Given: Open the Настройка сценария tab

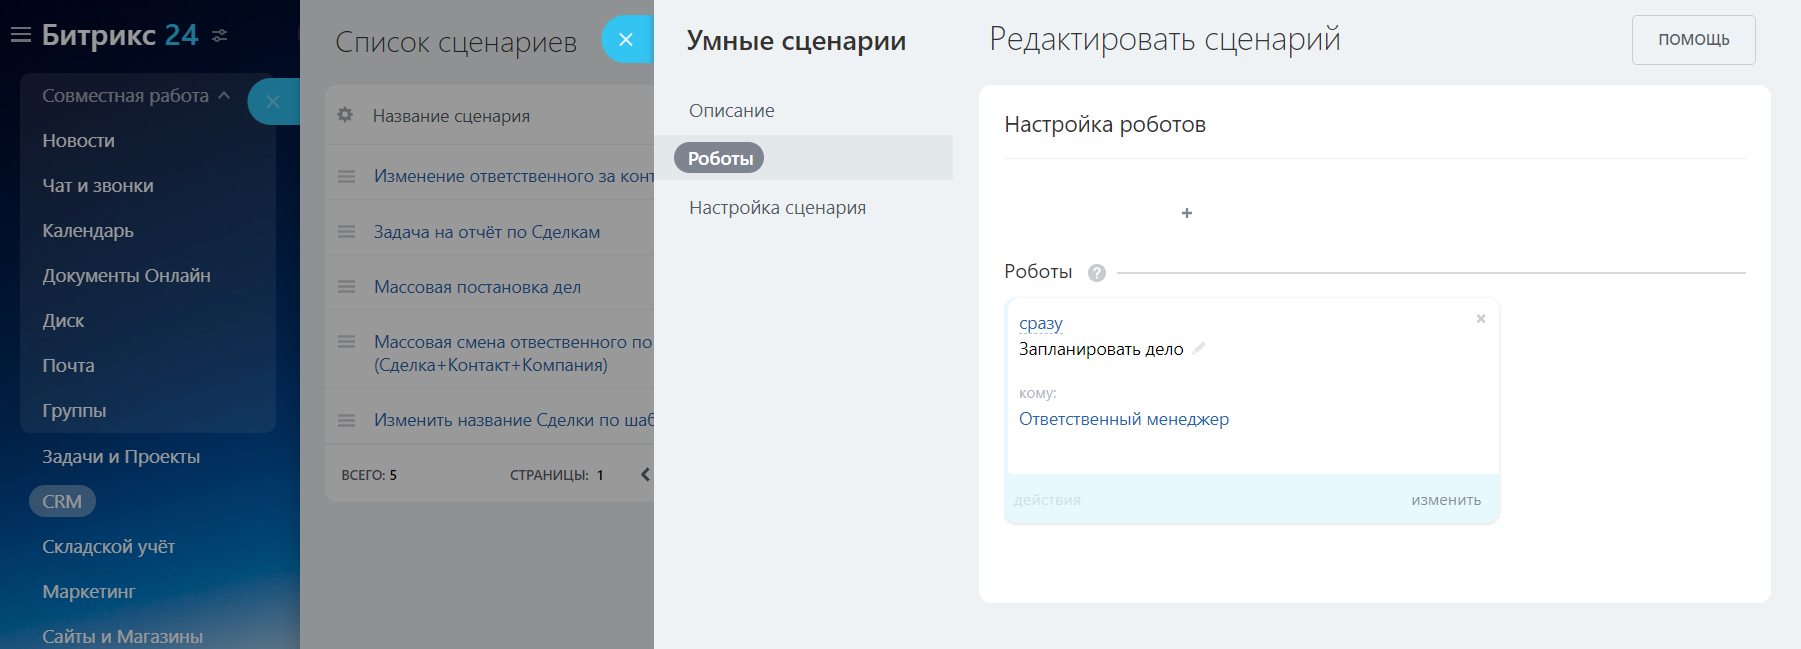Looking at the screenshot, I should 777,208.
